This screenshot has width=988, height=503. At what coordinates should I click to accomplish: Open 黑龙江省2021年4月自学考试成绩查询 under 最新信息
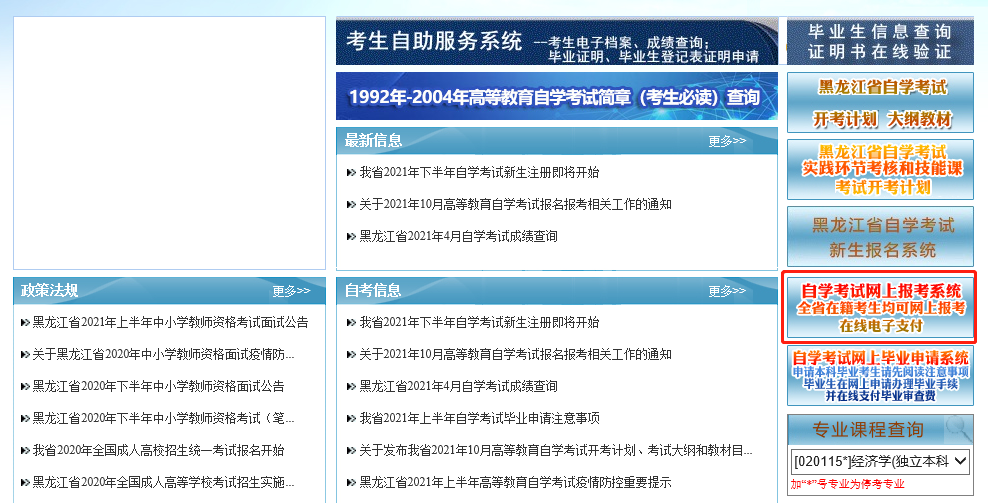pyautogui.click(x=458, y=237)
